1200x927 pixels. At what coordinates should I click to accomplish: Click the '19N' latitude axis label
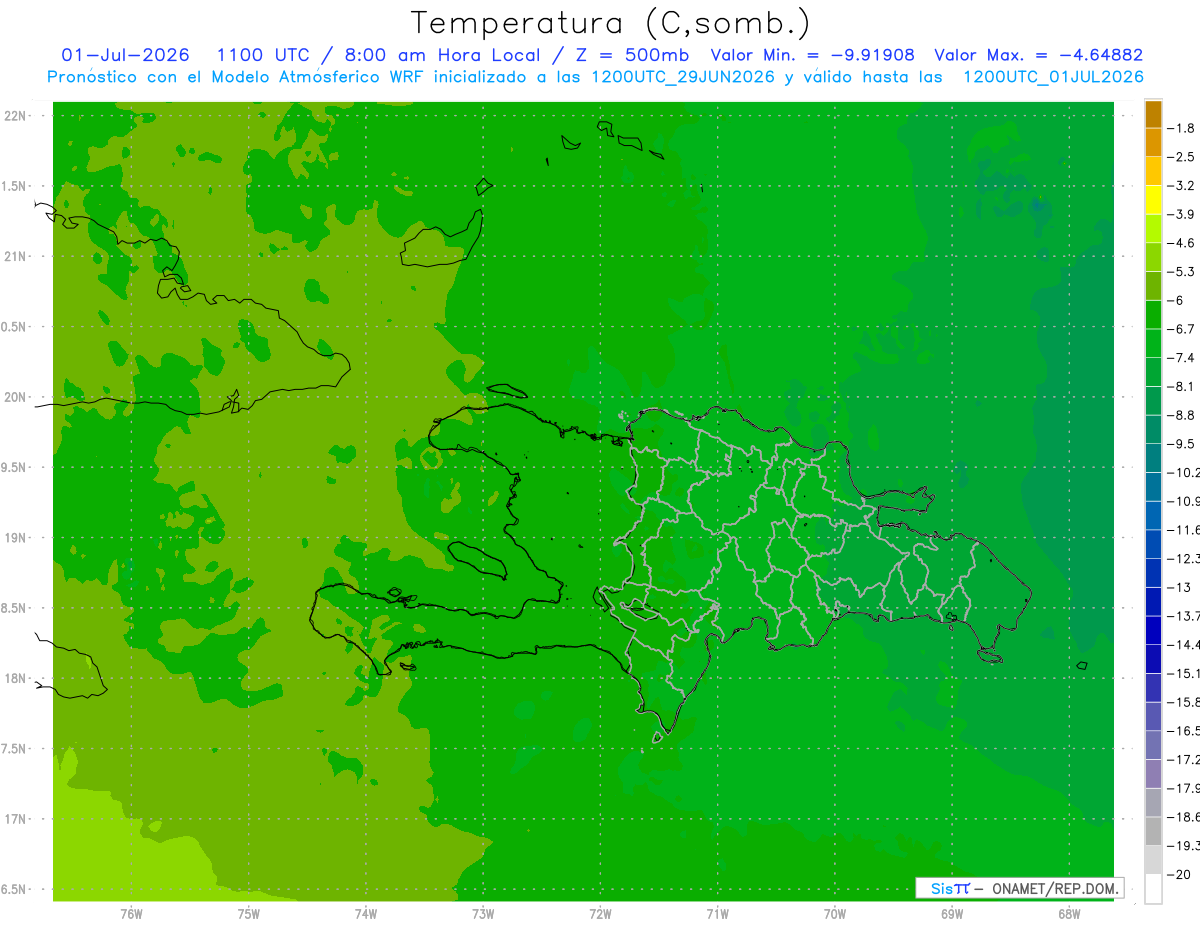pyautogui.click(x=16, y=538)
